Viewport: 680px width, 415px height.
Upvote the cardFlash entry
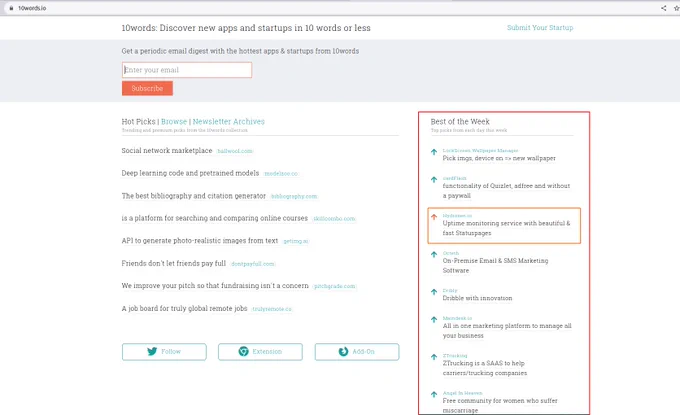click(x=434, y=180)
